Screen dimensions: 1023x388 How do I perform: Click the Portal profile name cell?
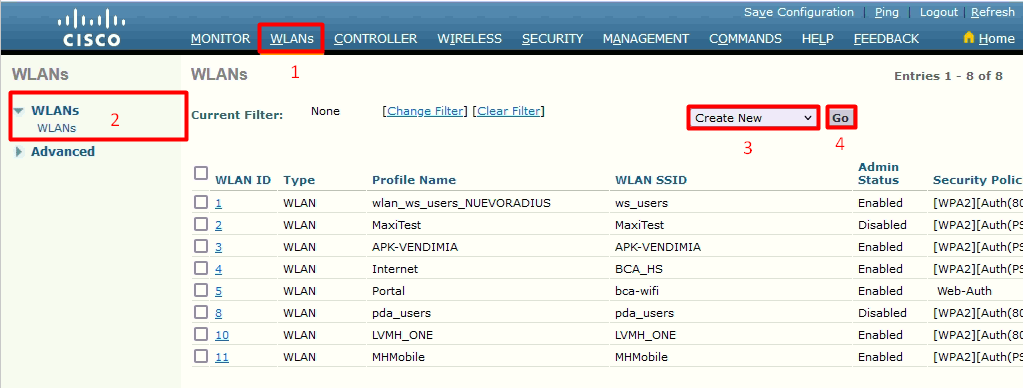coord(388,291)
